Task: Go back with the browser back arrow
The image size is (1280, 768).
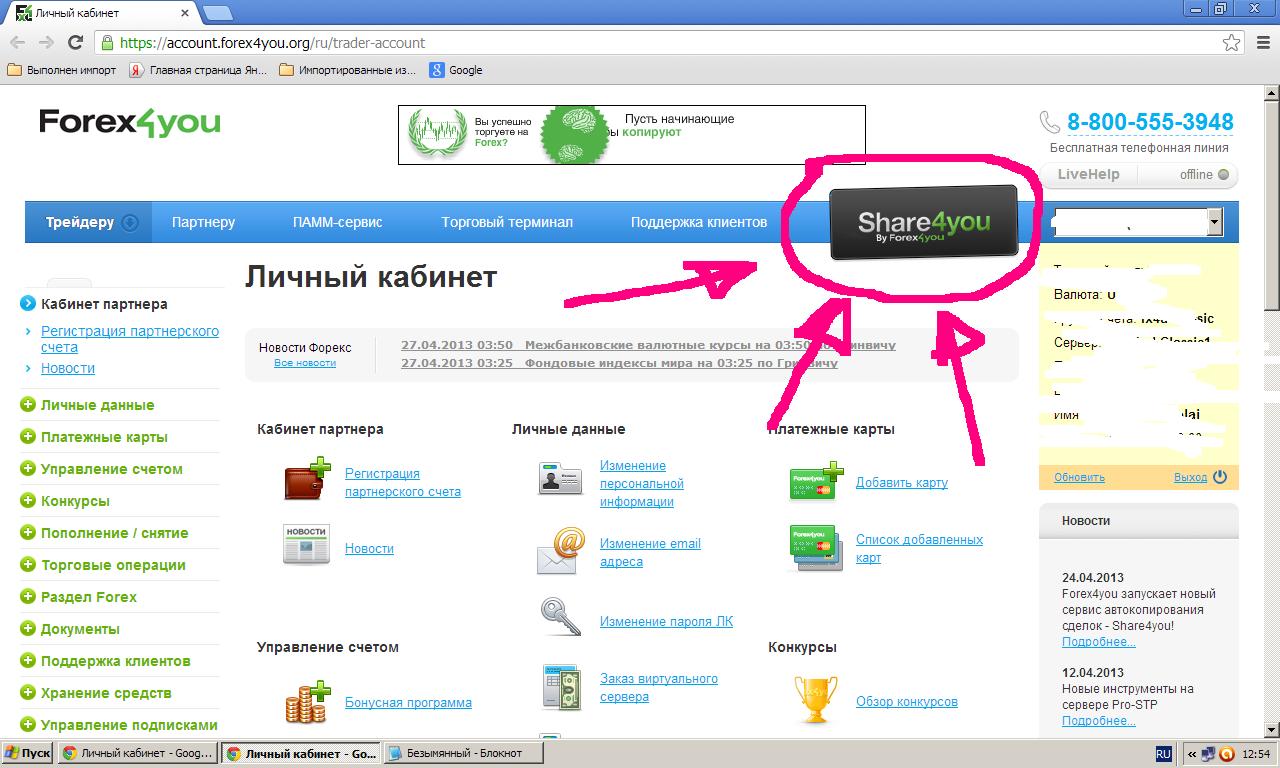Action: pyautogui.click(x=17, y=43)
